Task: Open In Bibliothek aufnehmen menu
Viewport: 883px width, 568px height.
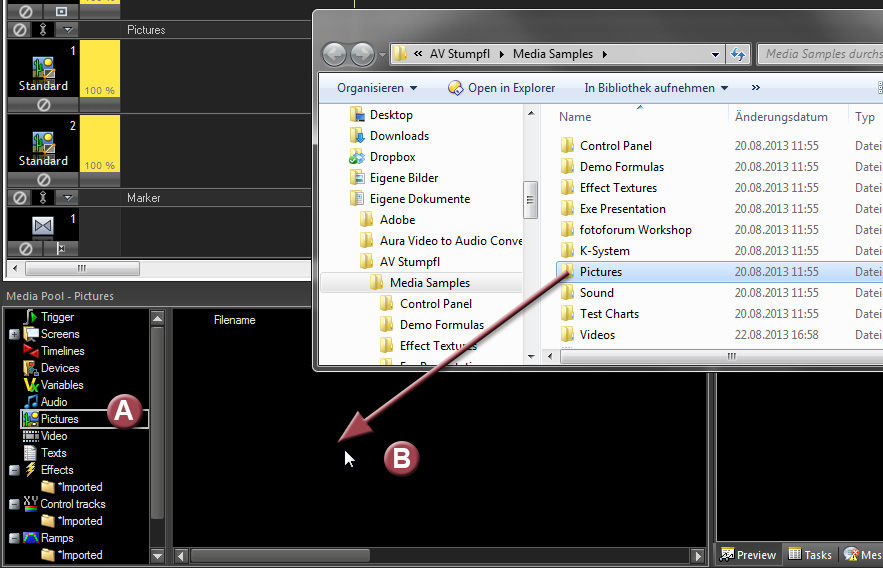Action: 656,88
